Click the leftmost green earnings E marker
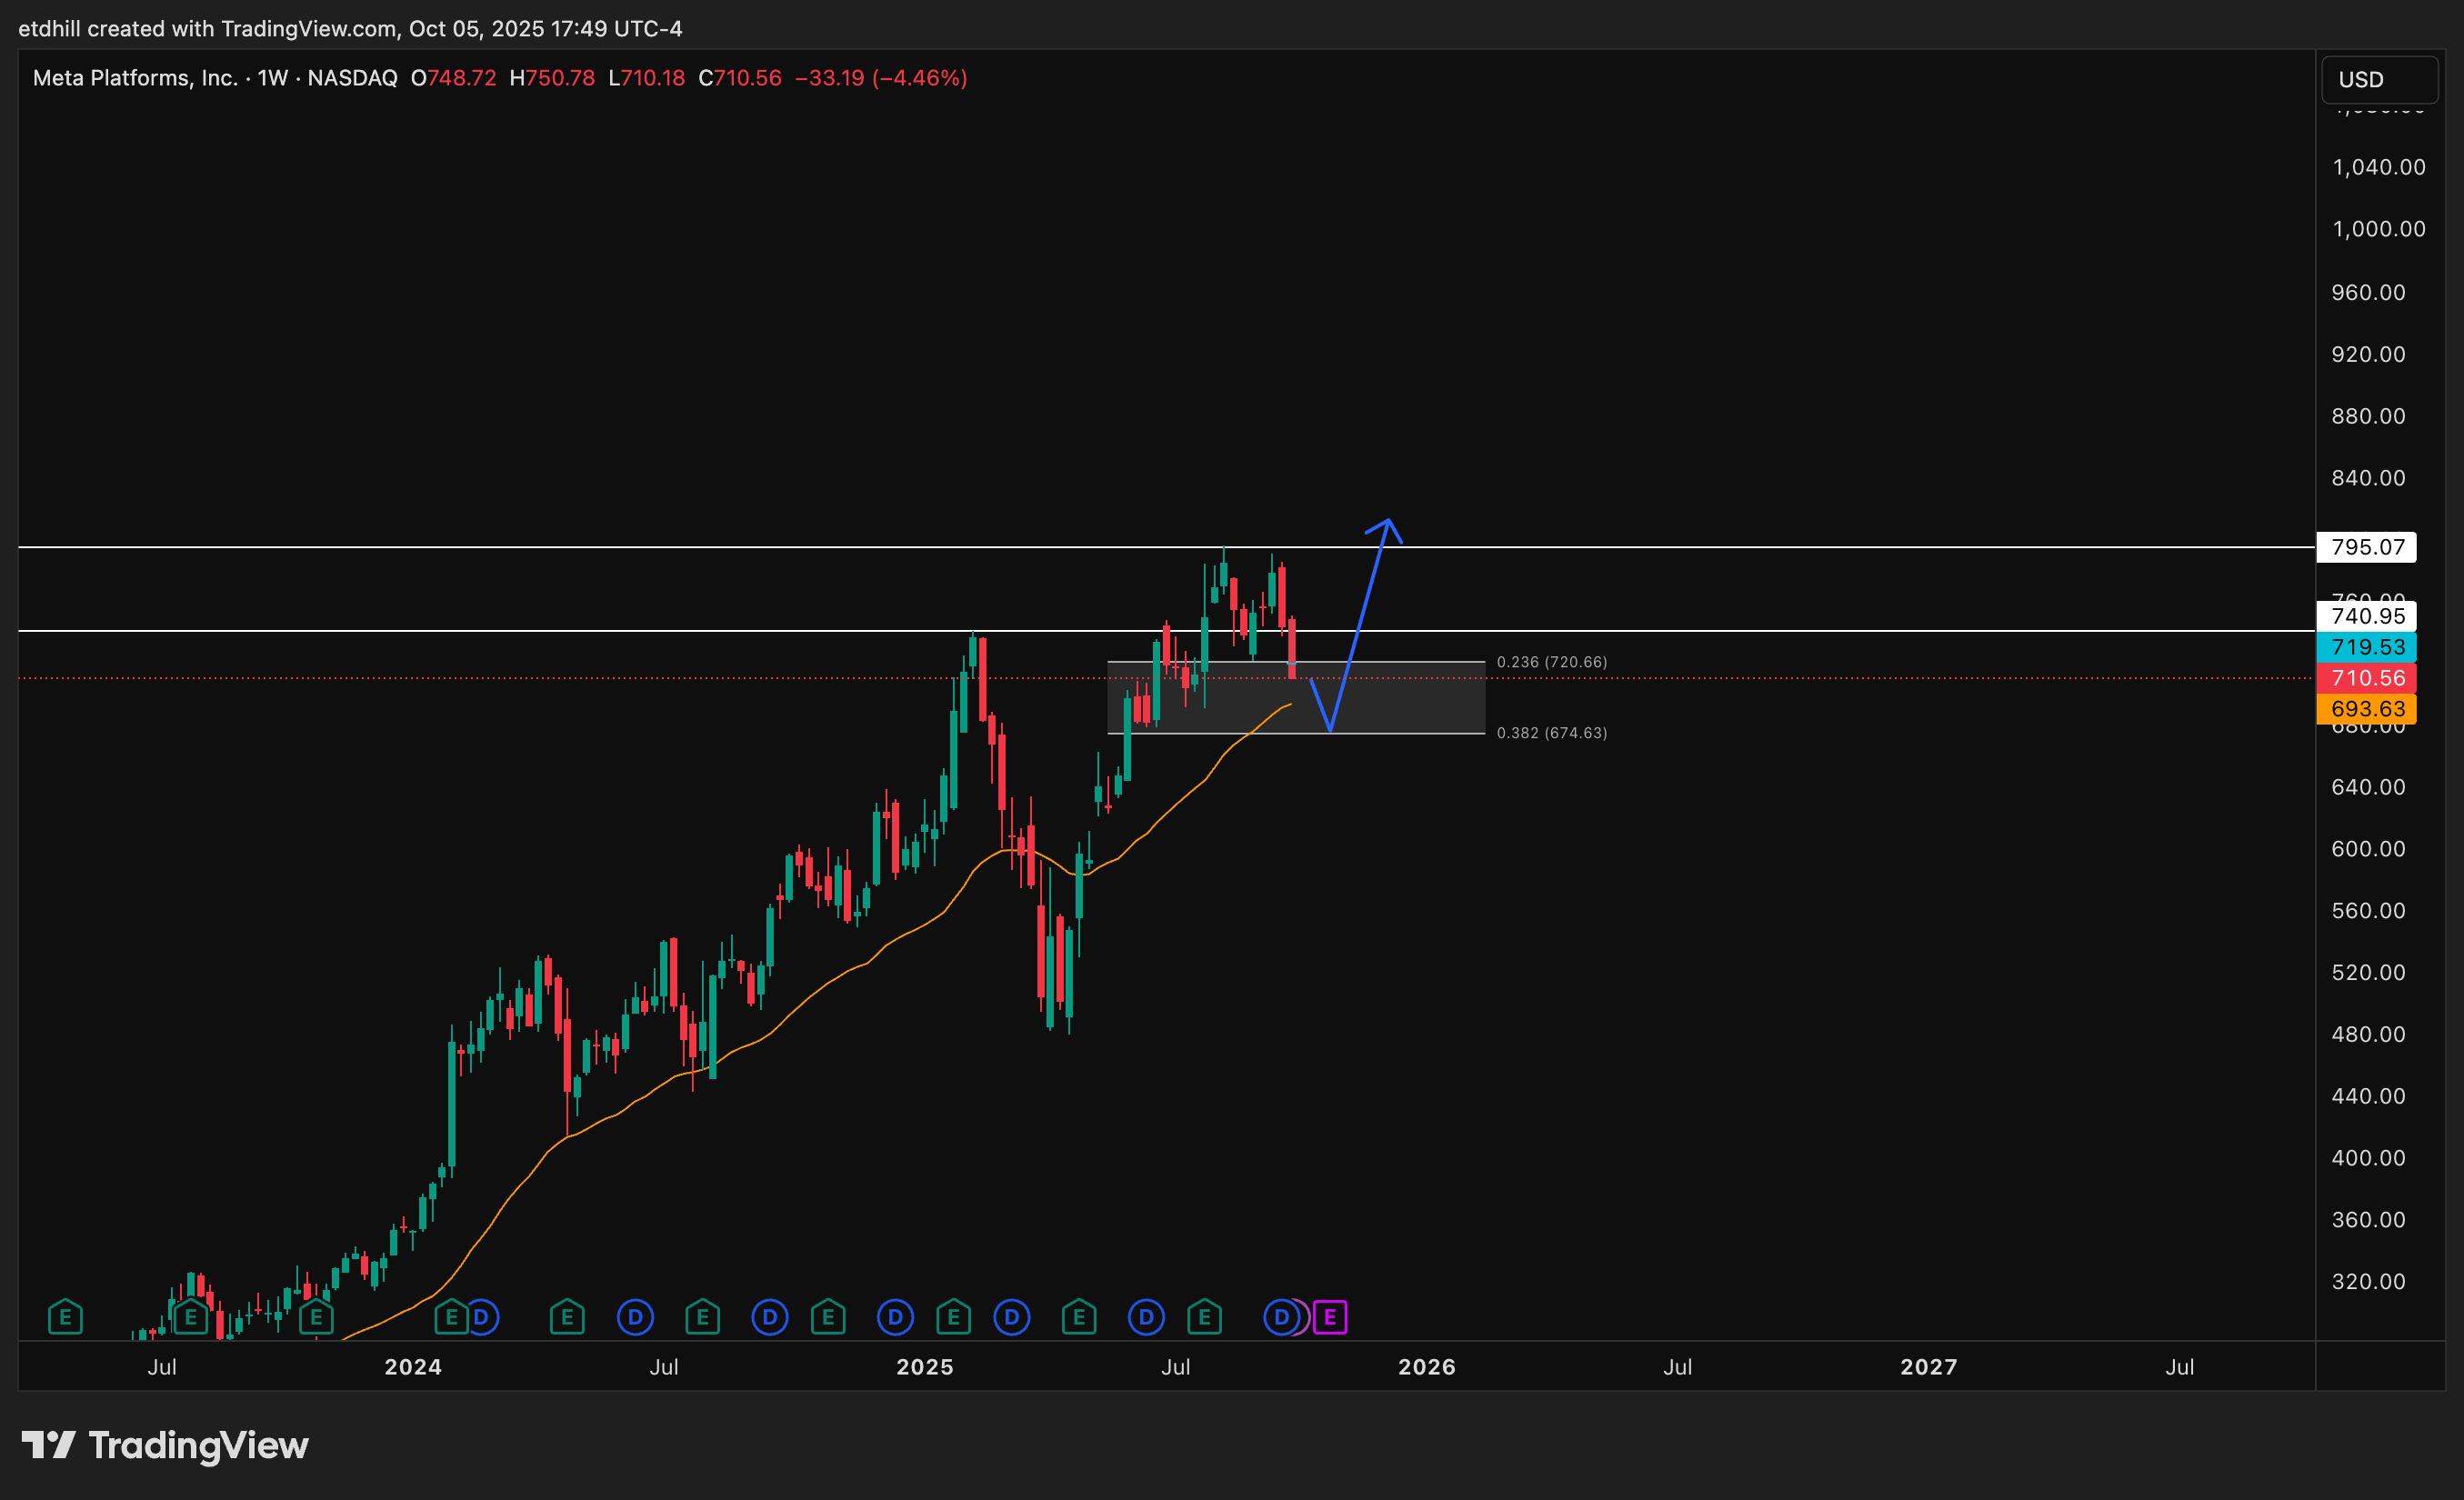Image resolution: width=2464 pixels, height=1500 pixels. pyautogui.click(x=65, y=1317)
